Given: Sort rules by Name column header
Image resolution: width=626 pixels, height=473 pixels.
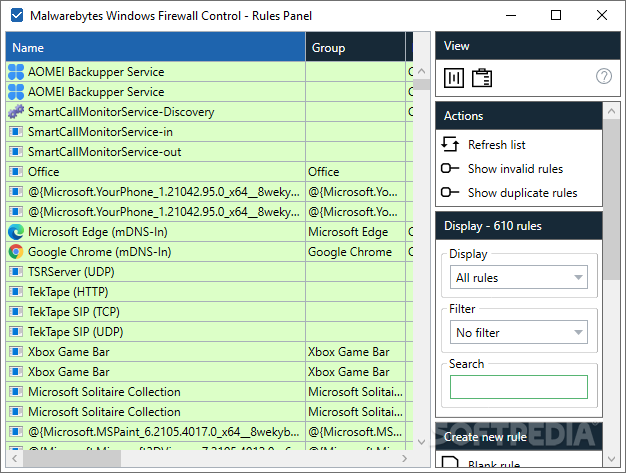Looking at the screenshot, I should click(x=156, y=47).
